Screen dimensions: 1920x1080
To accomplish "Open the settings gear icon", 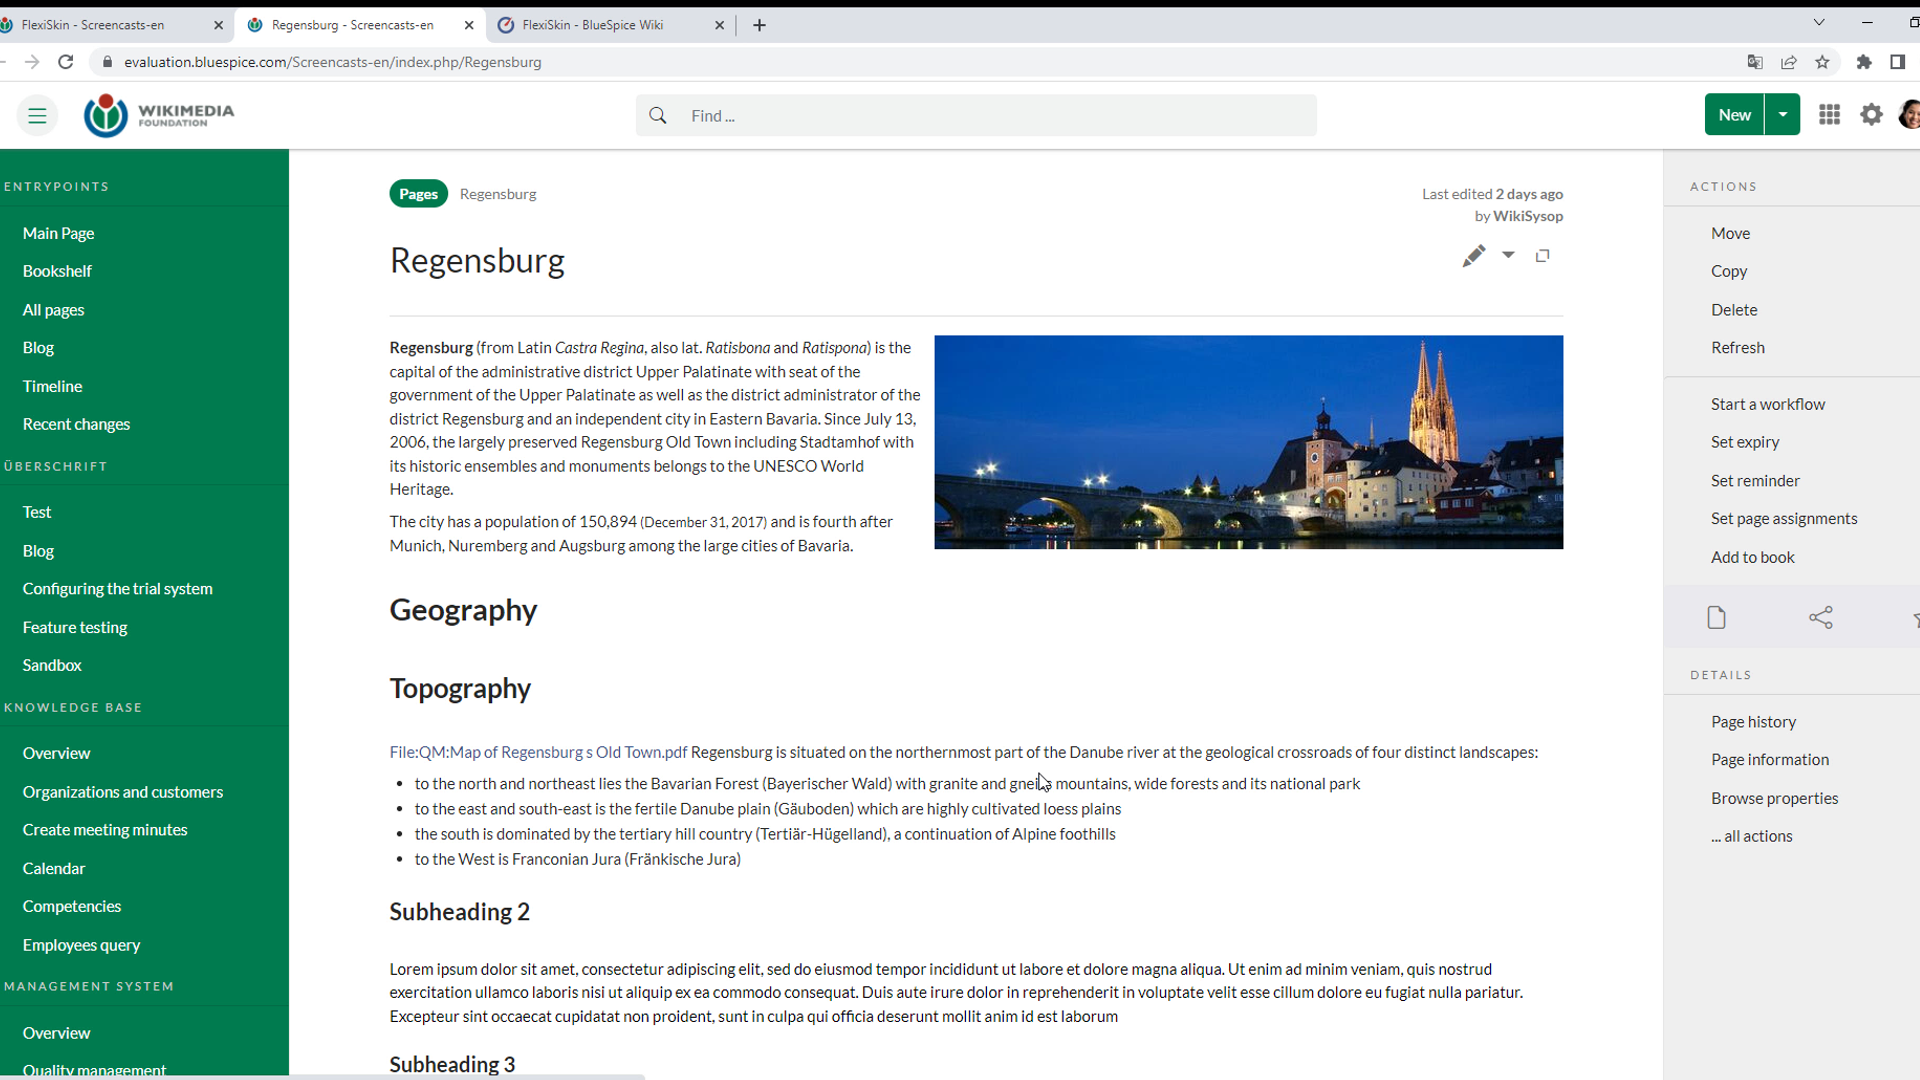I will click(1871, 115).
